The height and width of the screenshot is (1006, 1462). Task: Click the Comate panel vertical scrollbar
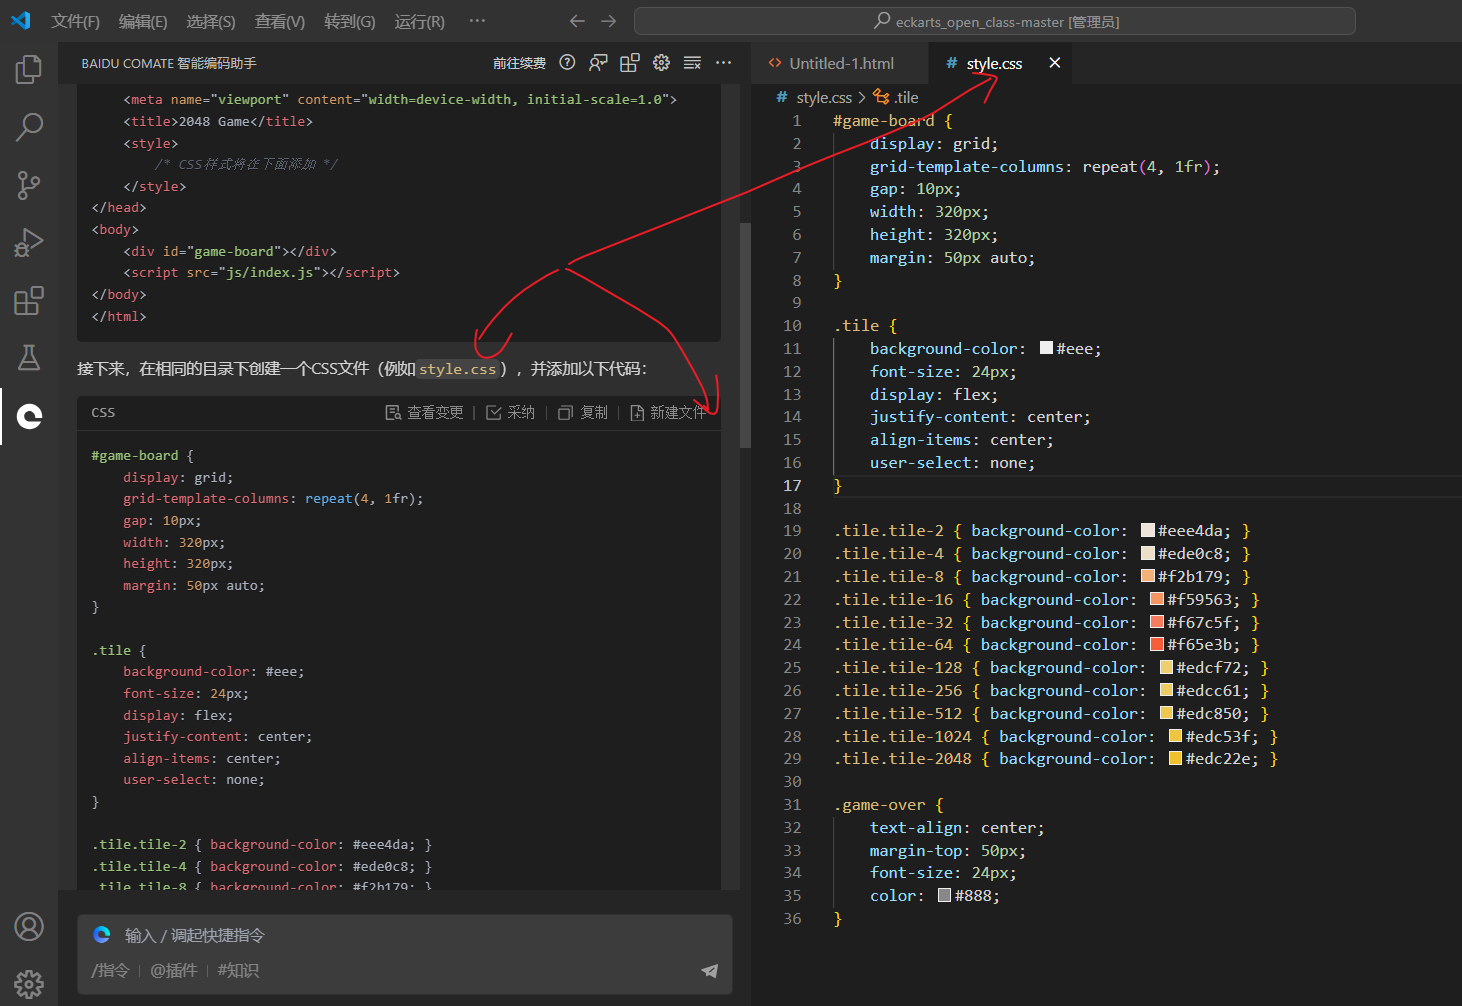point(745,335)
